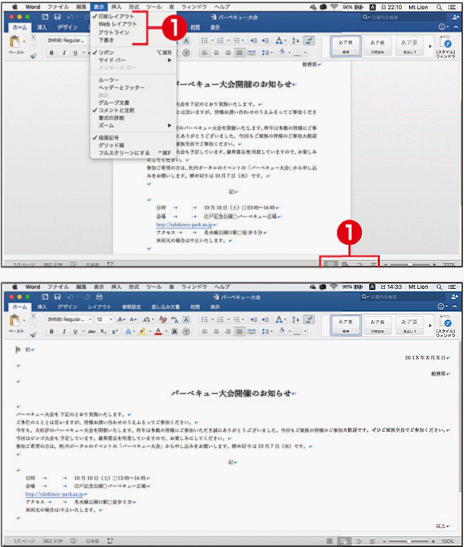The width and height of the screenshot is (464, 547).
Task: Increase font size in lower window
Action: 121,319
